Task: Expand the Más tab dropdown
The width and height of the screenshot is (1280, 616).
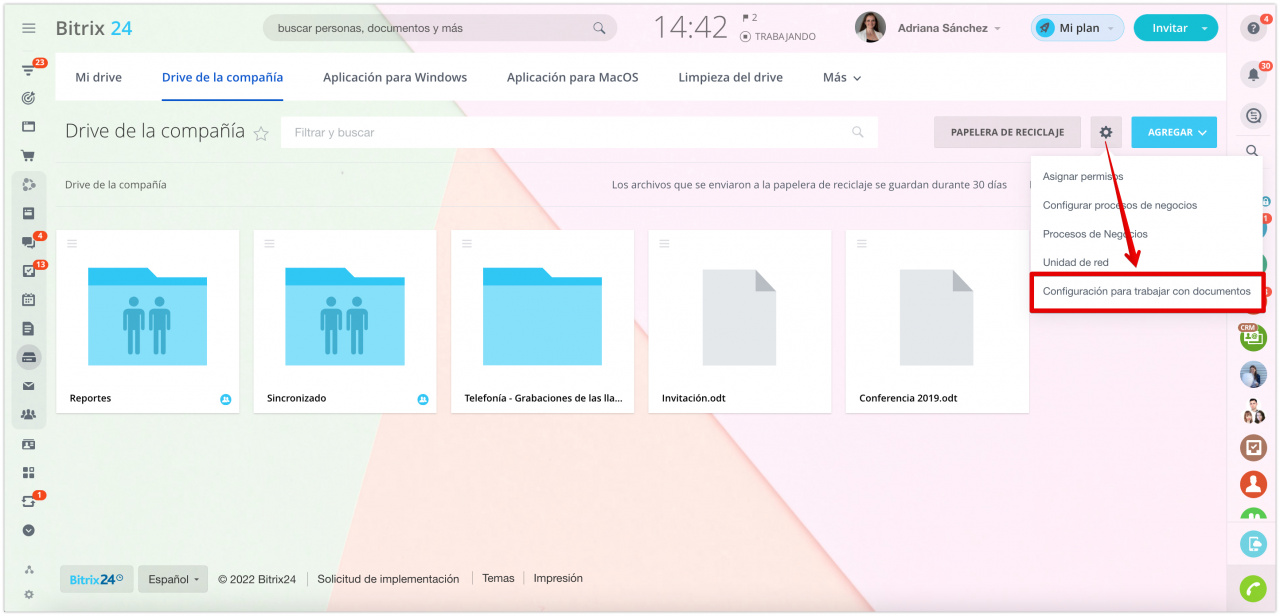Action: tap(842, 77)
